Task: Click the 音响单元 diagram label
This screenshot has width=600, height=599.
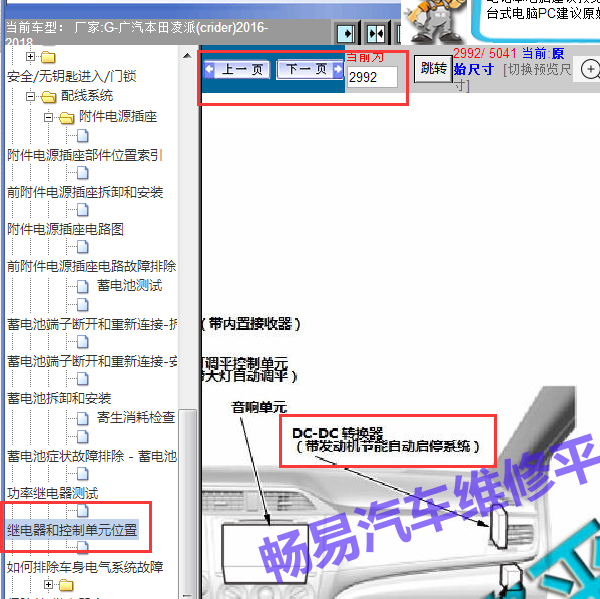Action: 259,407
